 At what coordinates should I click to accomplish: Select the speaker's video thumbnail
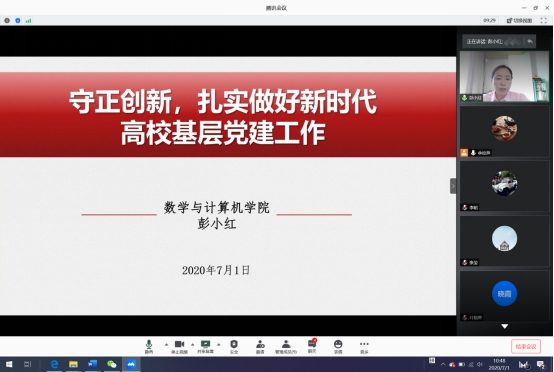tap(504, 76)
